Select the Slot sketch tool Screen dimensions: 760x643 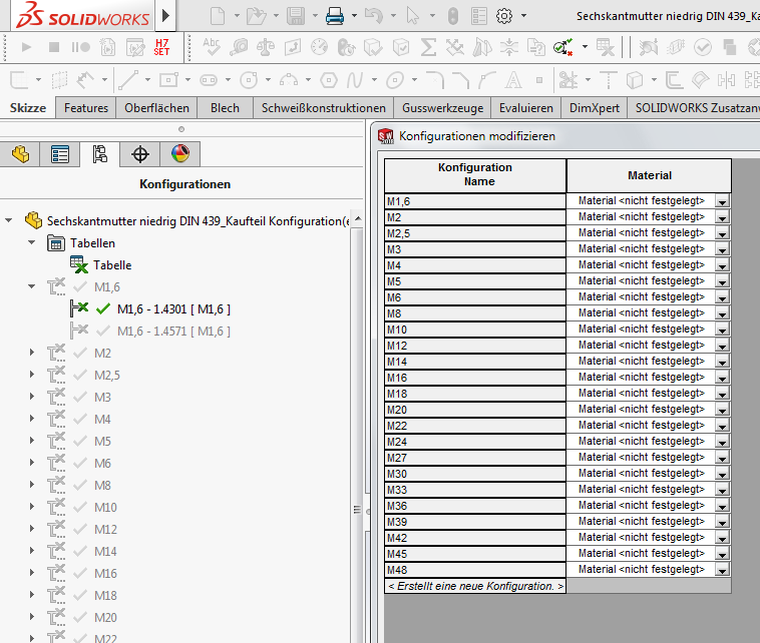click(x=208, y=80)
